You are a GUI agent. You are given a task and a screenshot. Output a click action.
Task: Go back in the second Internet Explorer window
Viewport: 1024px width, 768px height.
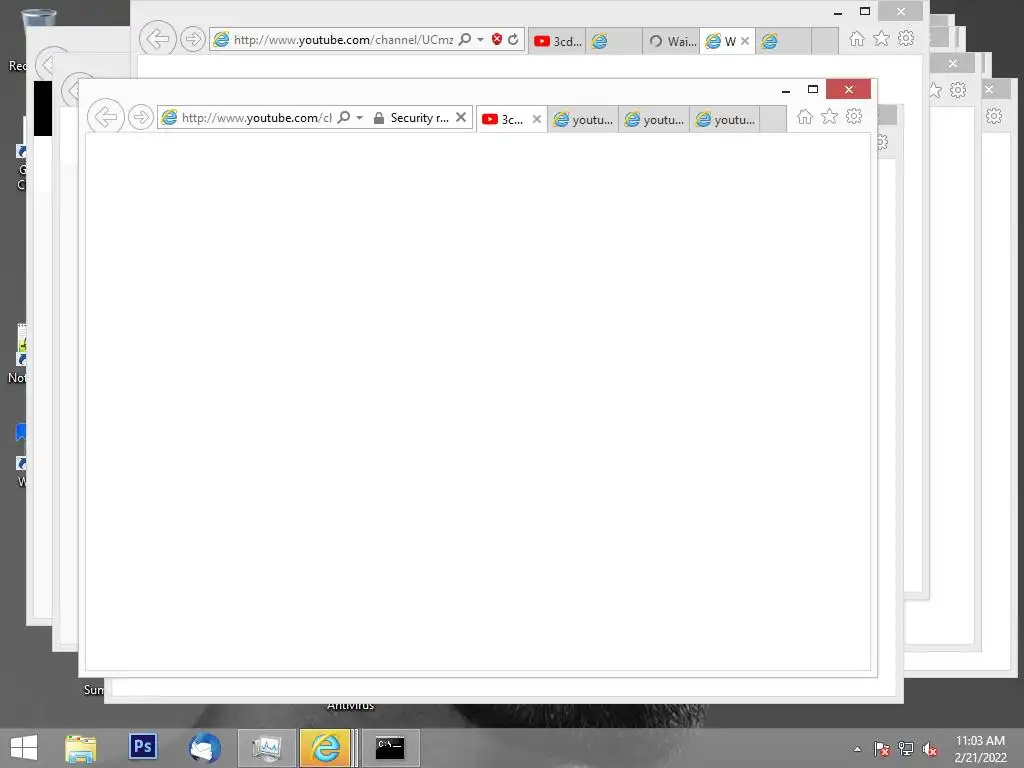(x=157, y=39)
